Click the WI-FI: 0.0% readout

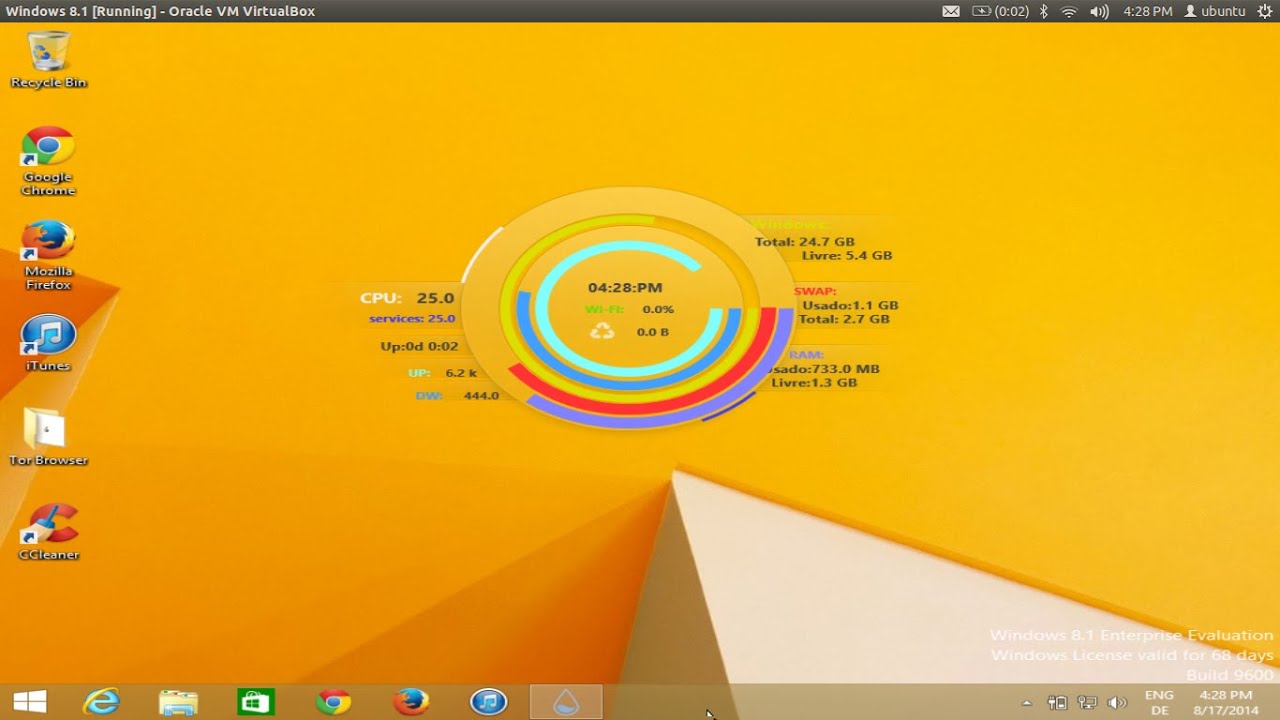629,310
